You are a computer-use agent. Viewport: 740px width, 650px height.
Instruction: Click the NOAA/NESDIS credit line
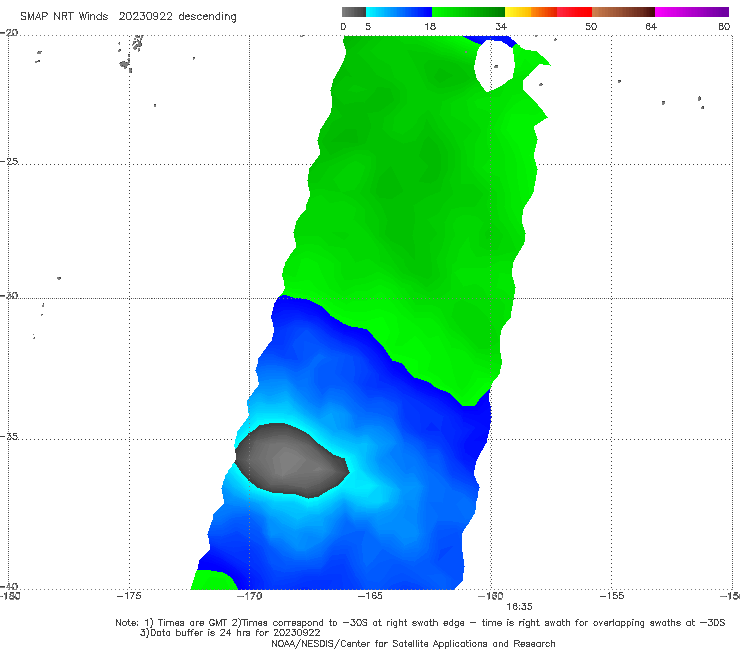point(413,643)
